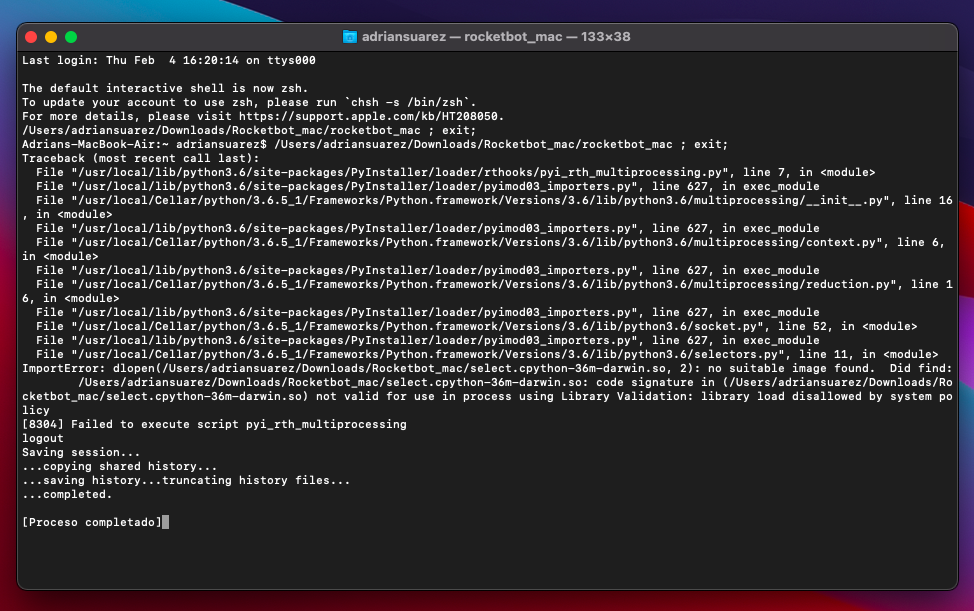
Task: Maximize the Terminal using green button
Action: 71,37
